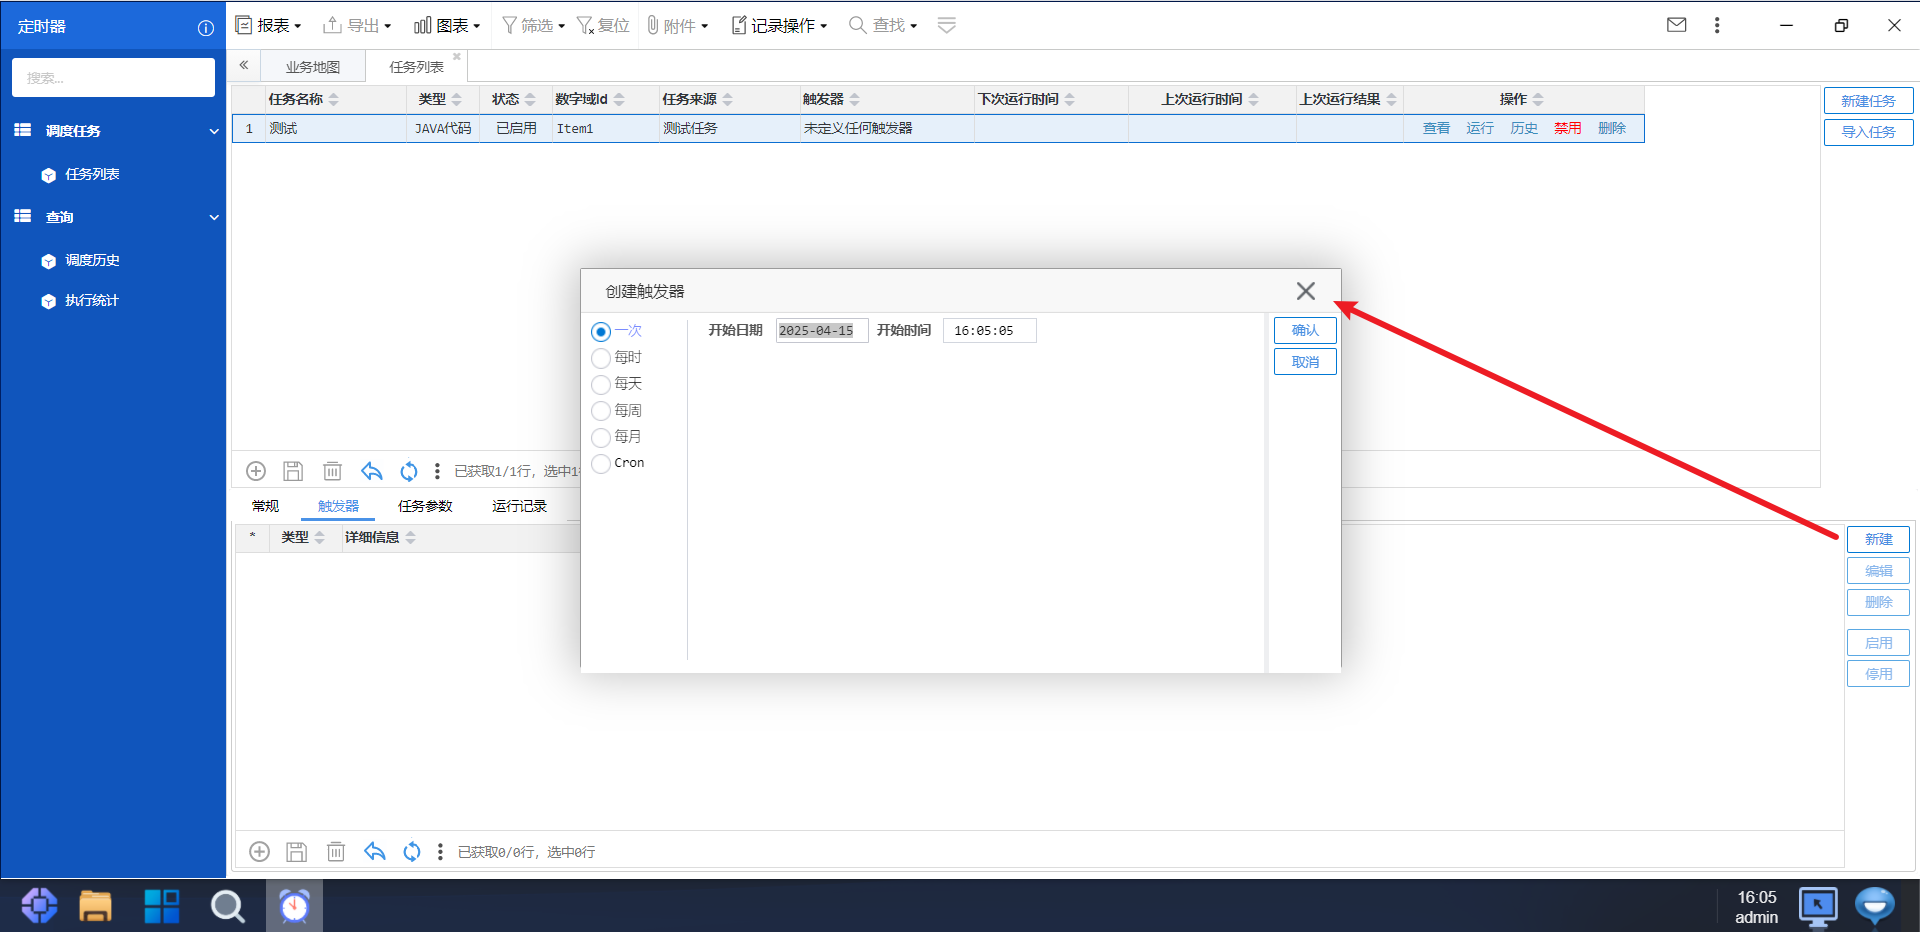Screen dimensions: 1920x932
Task: Open the 图表 dropdown menu
Action: click(x=447, y=25)
